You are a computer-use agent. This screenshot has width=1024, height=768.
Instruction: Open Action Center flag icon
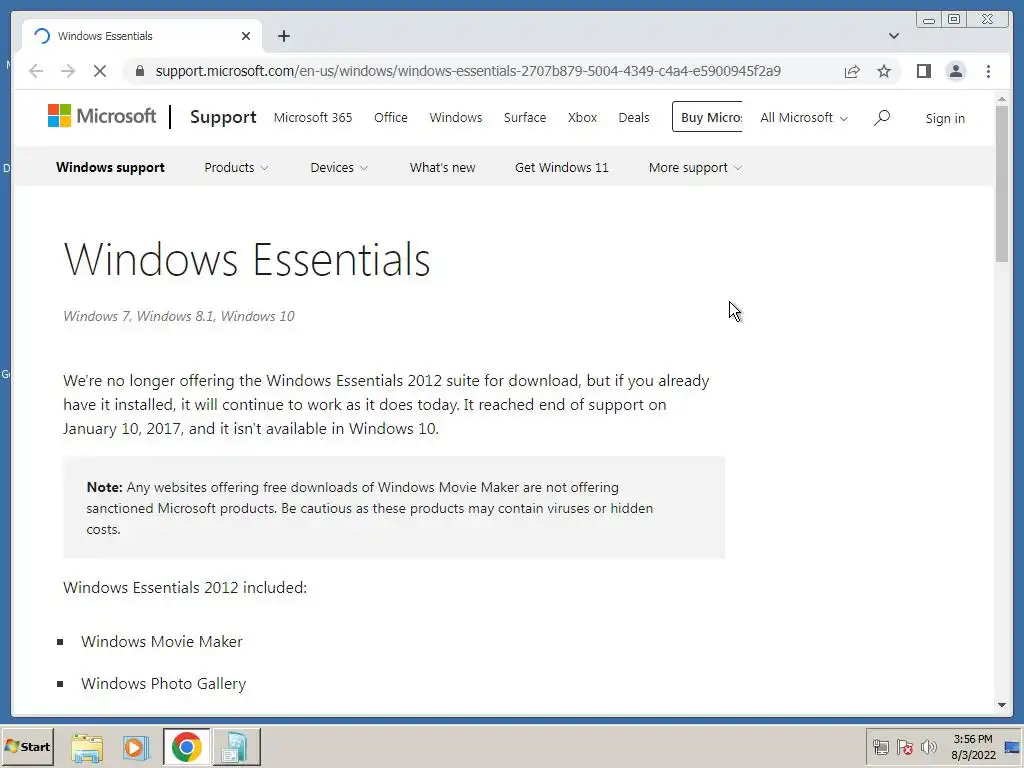point(904,747)
